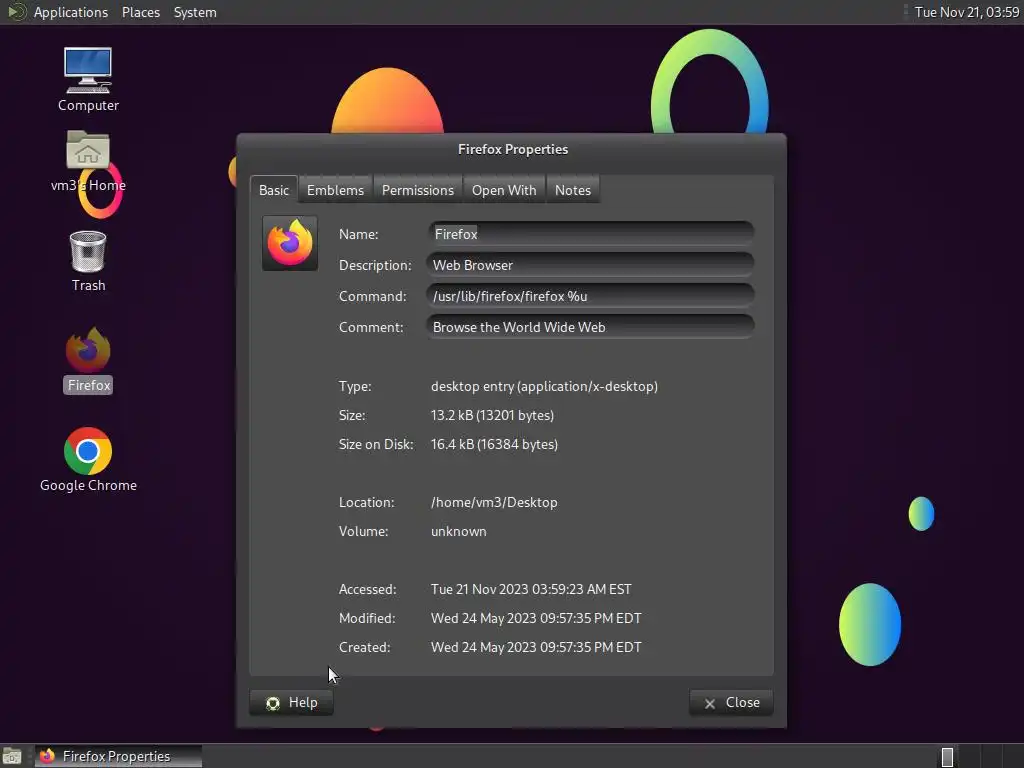
Task: Click the 'Volume:' label
Action: (363, 531)
